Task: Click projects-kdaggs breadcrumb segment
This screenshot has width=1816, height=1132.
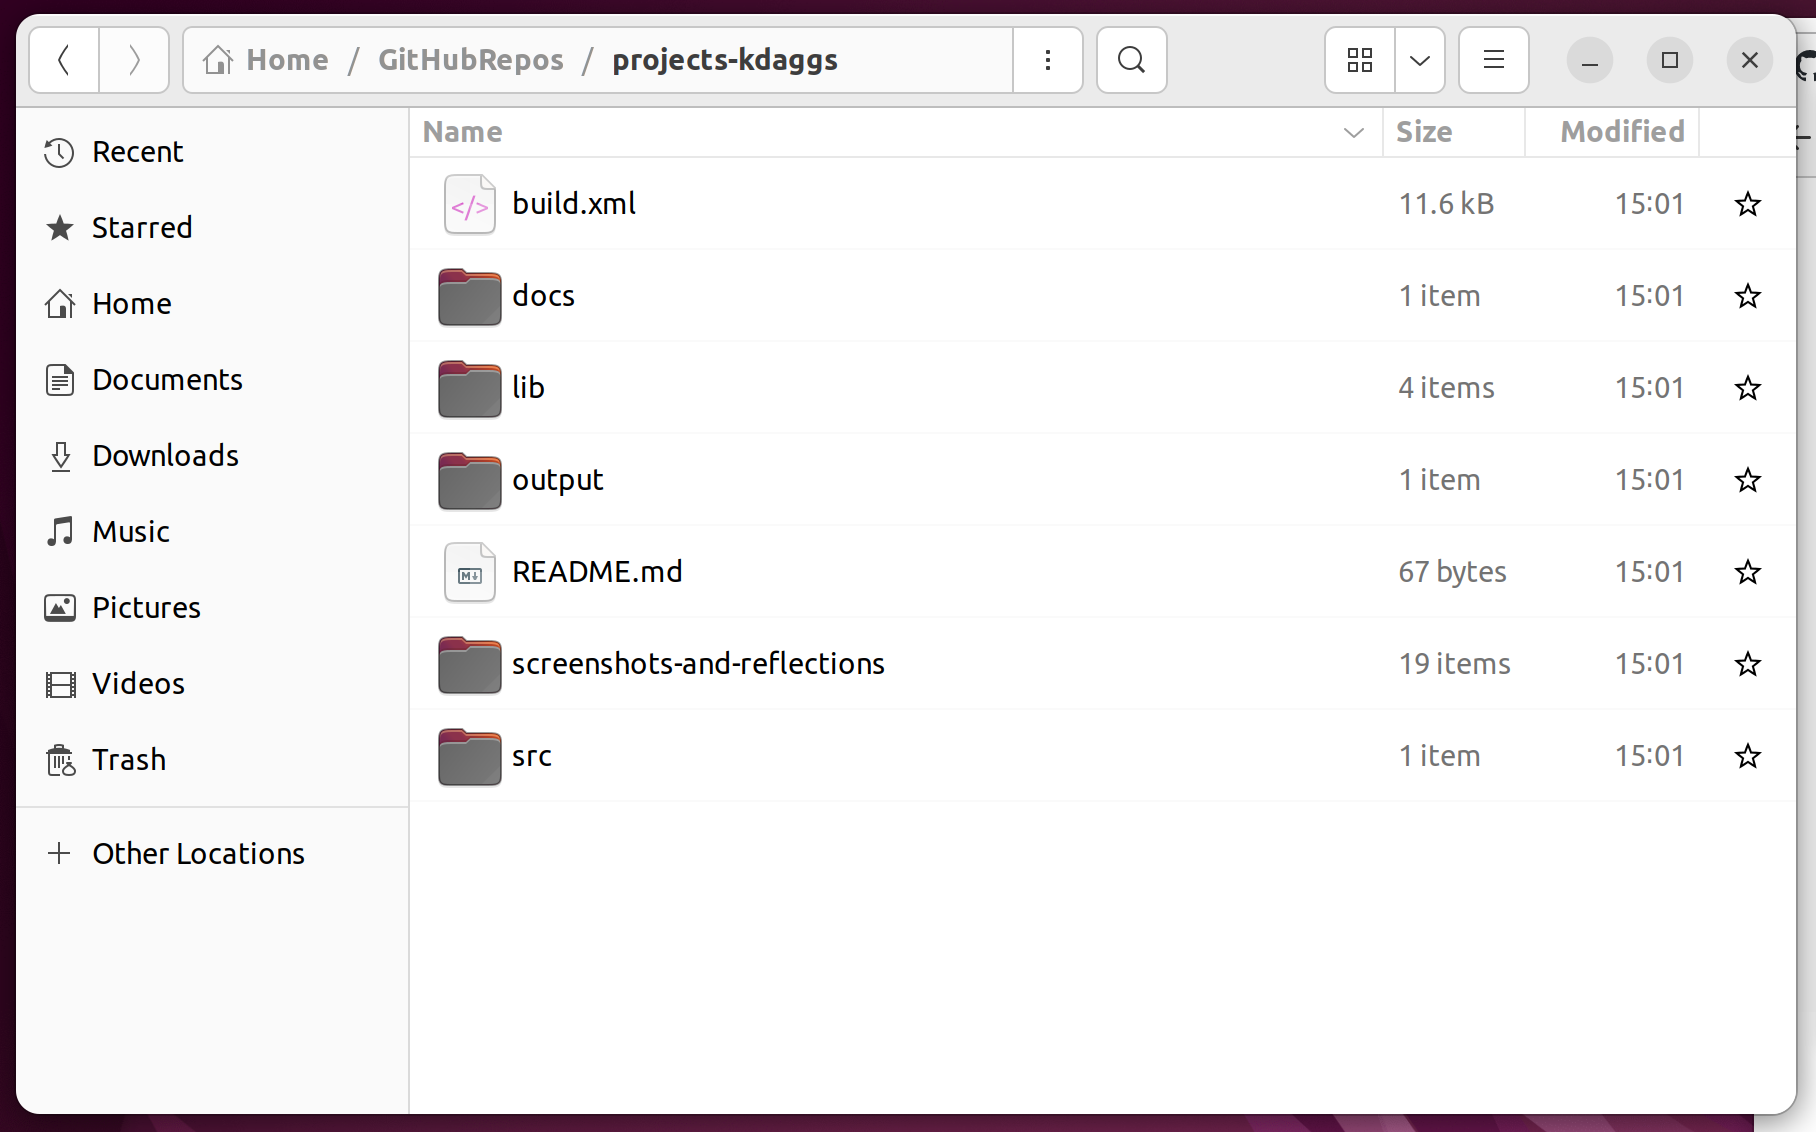Action: coord(725,60)
